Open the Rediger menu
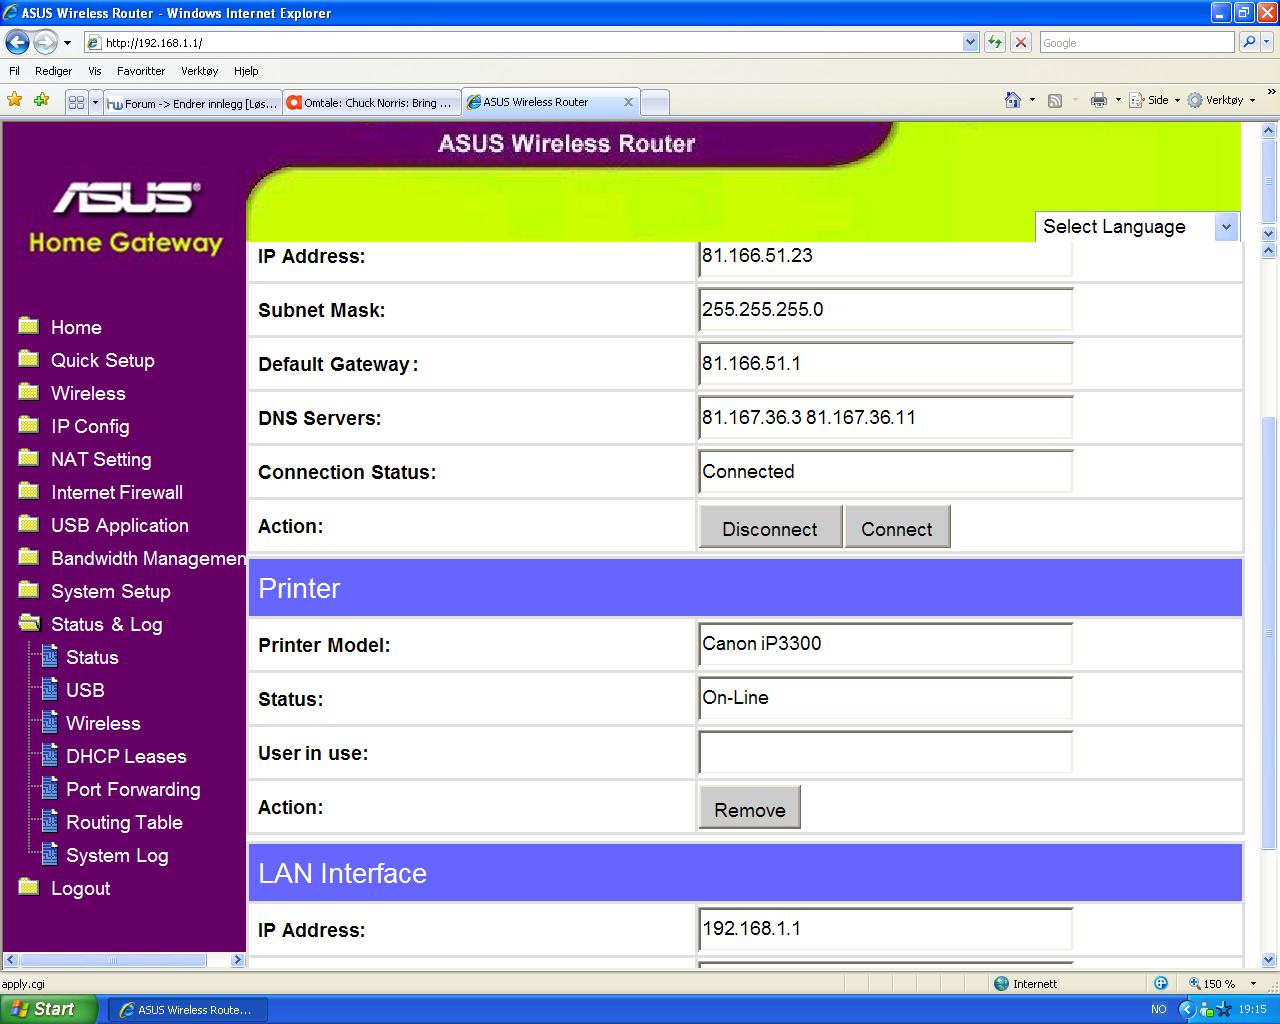 coord(53,71)
